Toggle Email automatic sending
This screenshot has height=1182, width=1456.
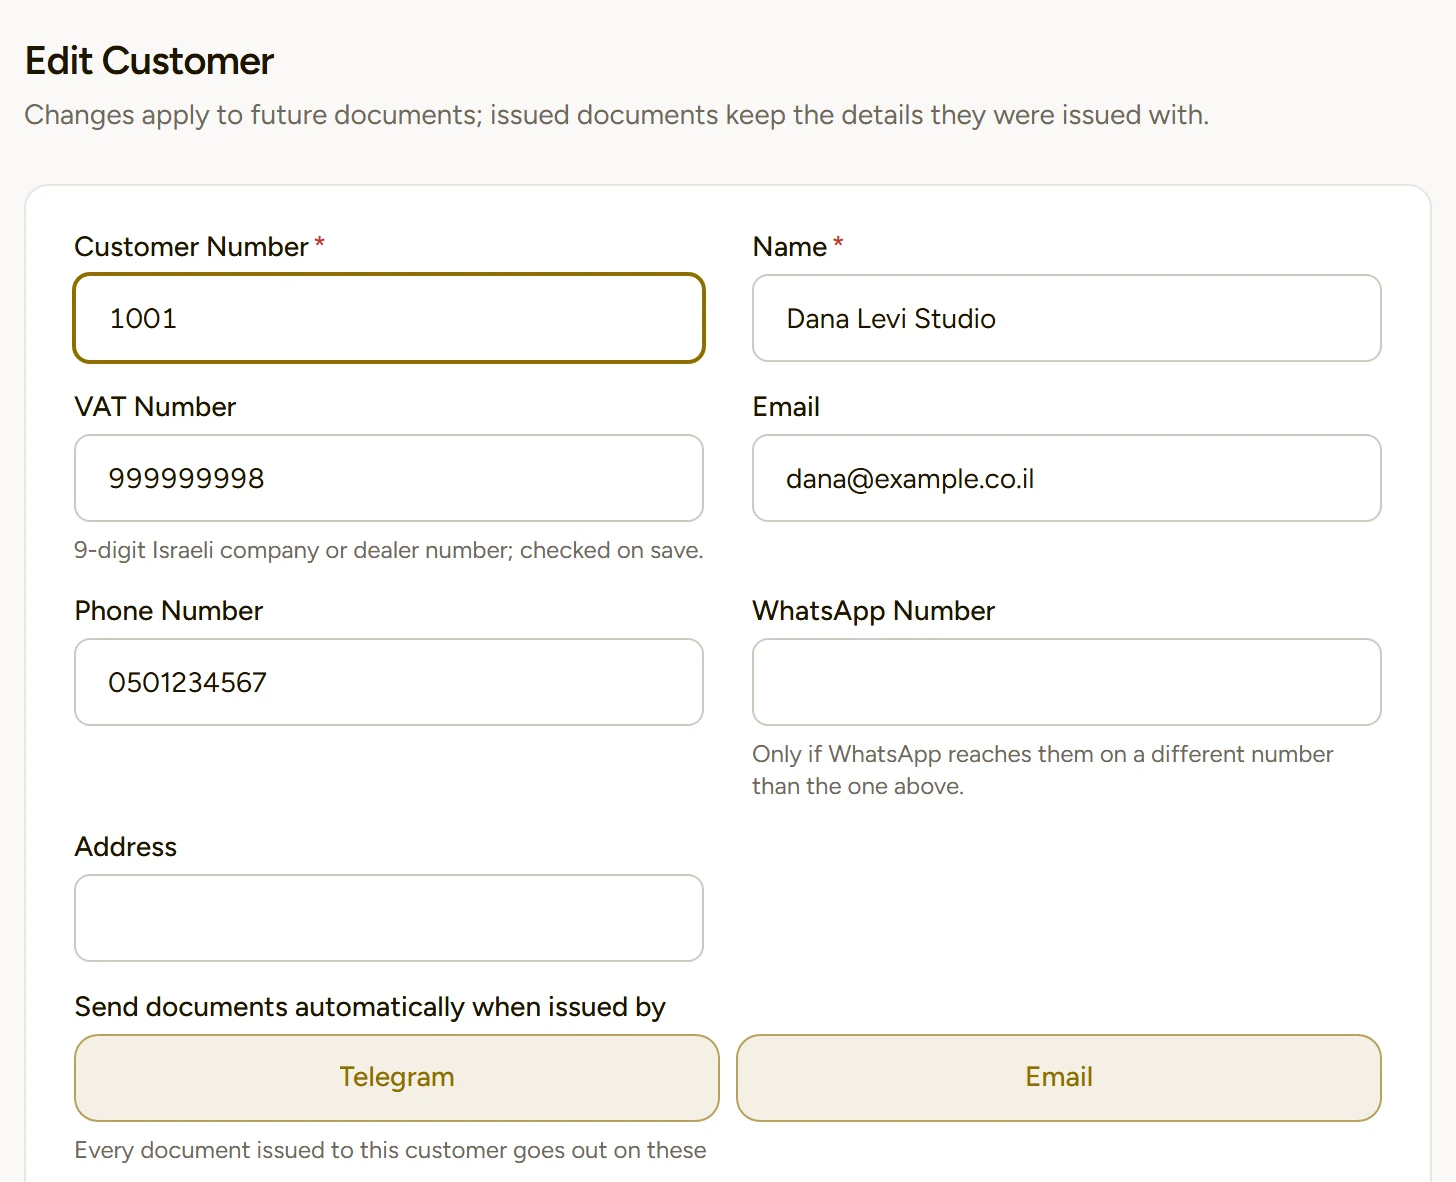coord(1059,1078)
